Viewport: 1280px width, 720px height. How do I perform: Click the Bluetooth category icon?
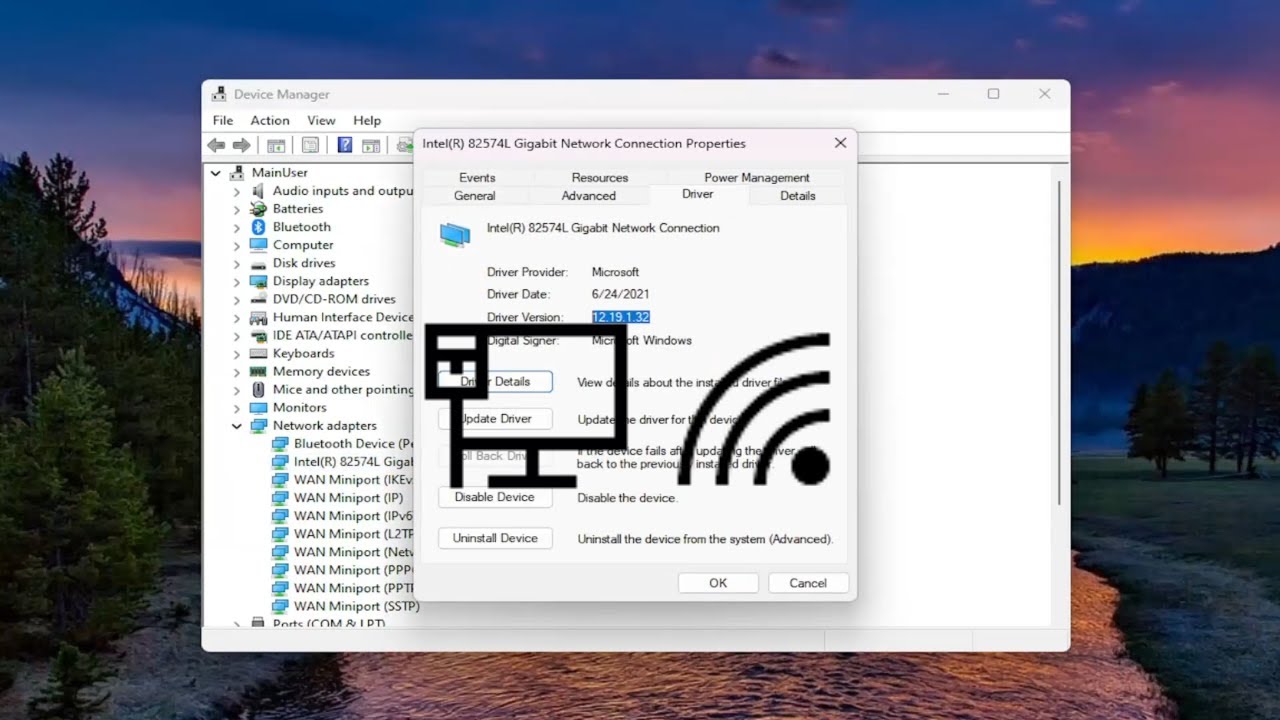[258, 227]
